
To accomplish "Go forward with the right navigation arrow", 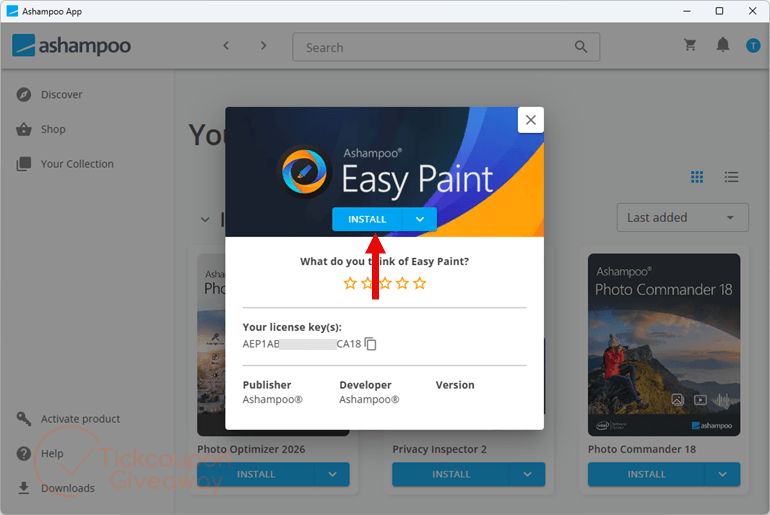I will [x=264, y=46].
